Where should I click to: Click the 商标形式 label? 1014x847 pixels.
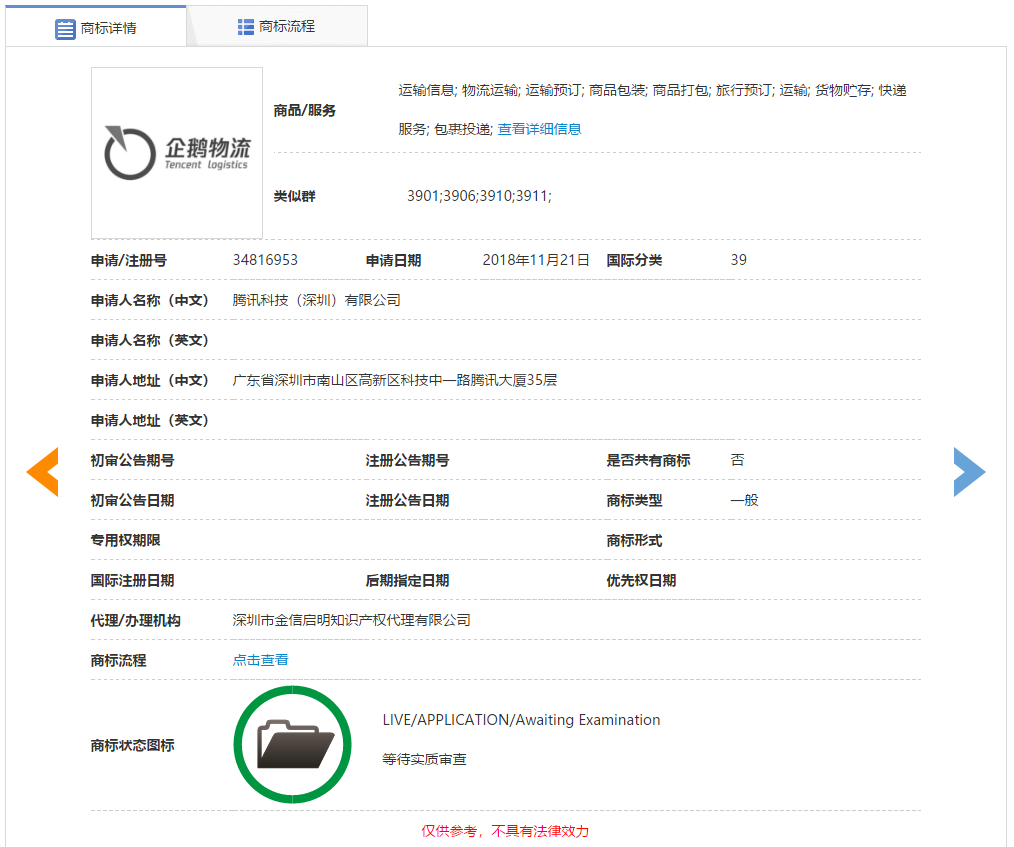[x=634, y=541]
